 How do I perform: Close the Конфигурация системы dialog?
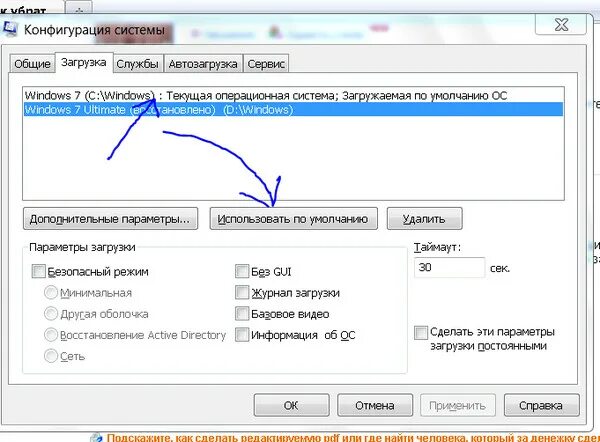pos(561,25)
